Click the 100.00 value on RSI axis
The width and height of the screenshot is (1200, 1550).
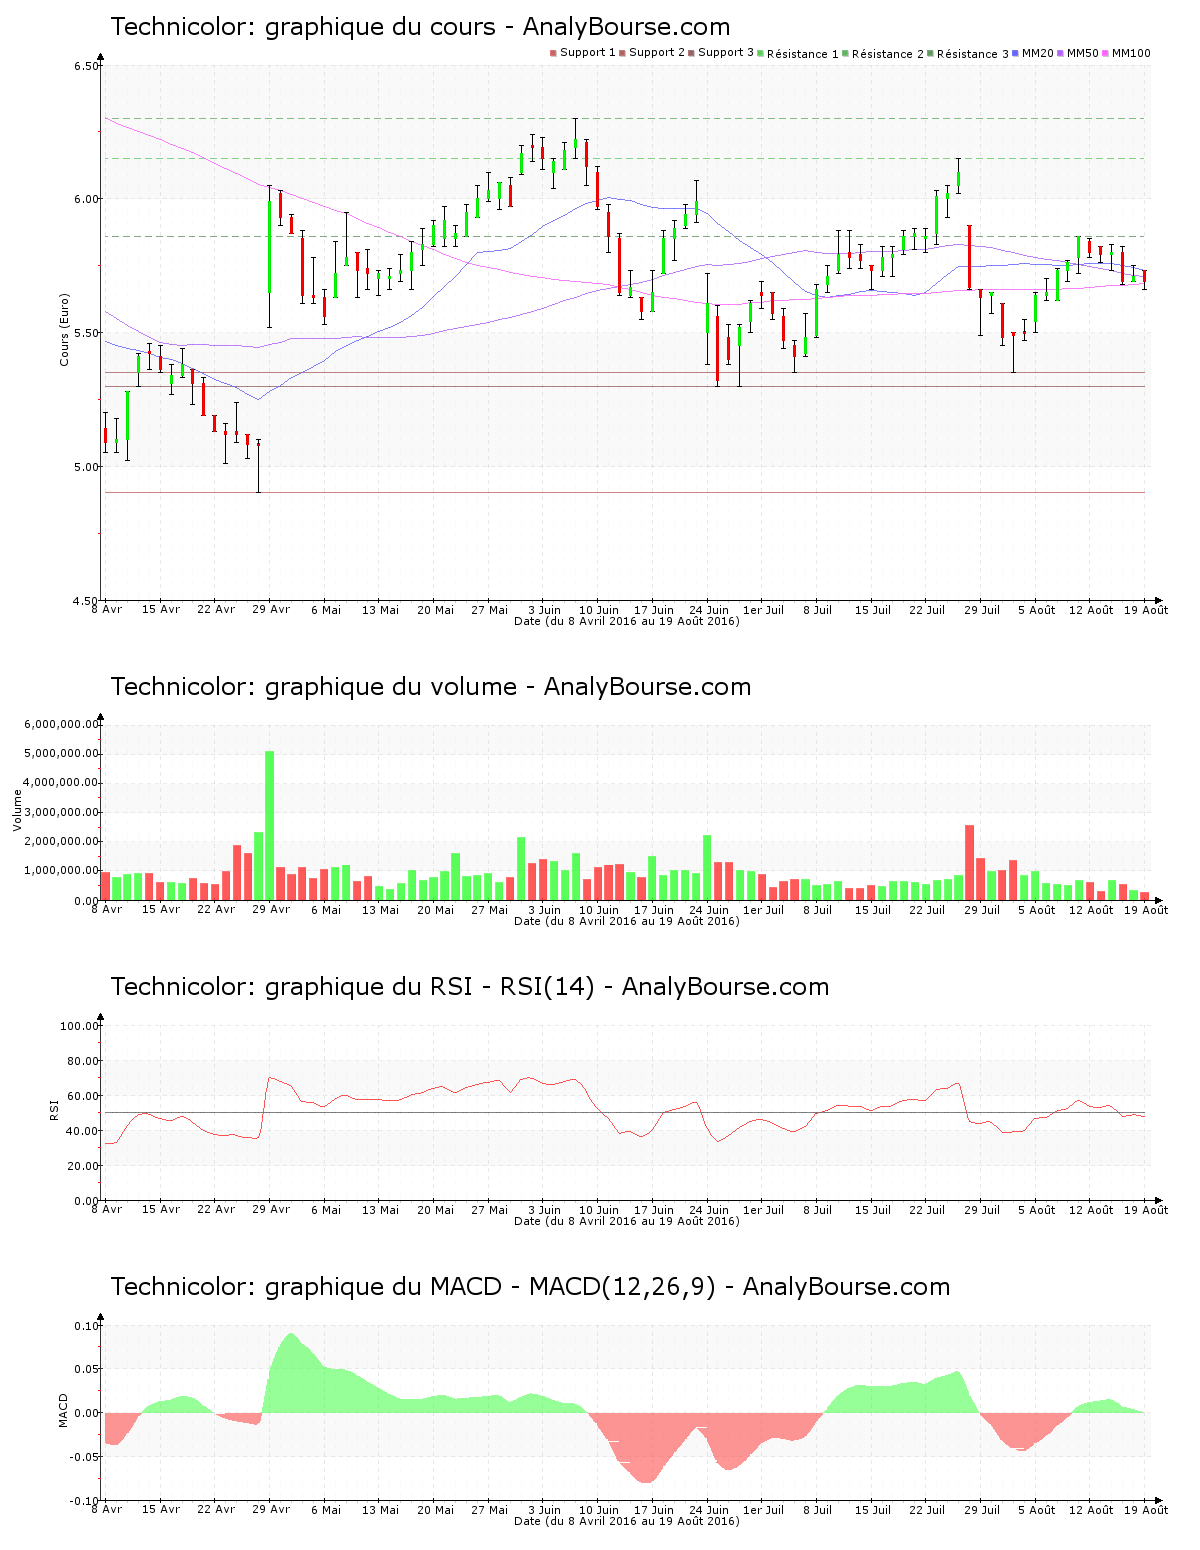coord(80,1026)
